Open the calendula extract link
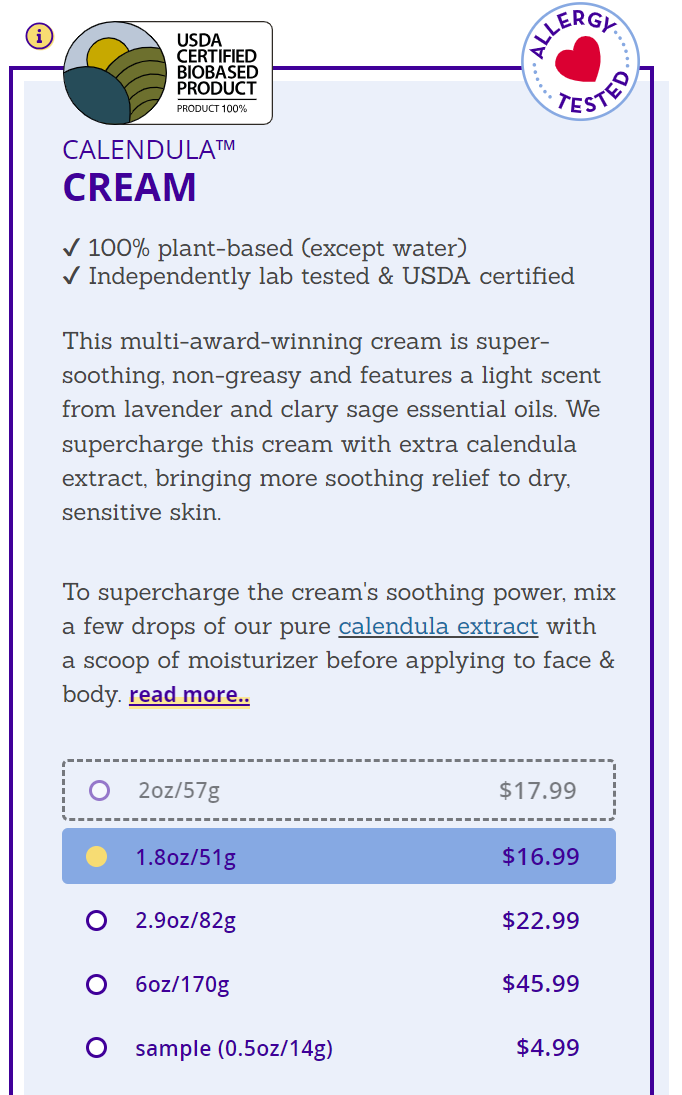The width and height of the screenshot is (682, 1095). tap(438, 626)
